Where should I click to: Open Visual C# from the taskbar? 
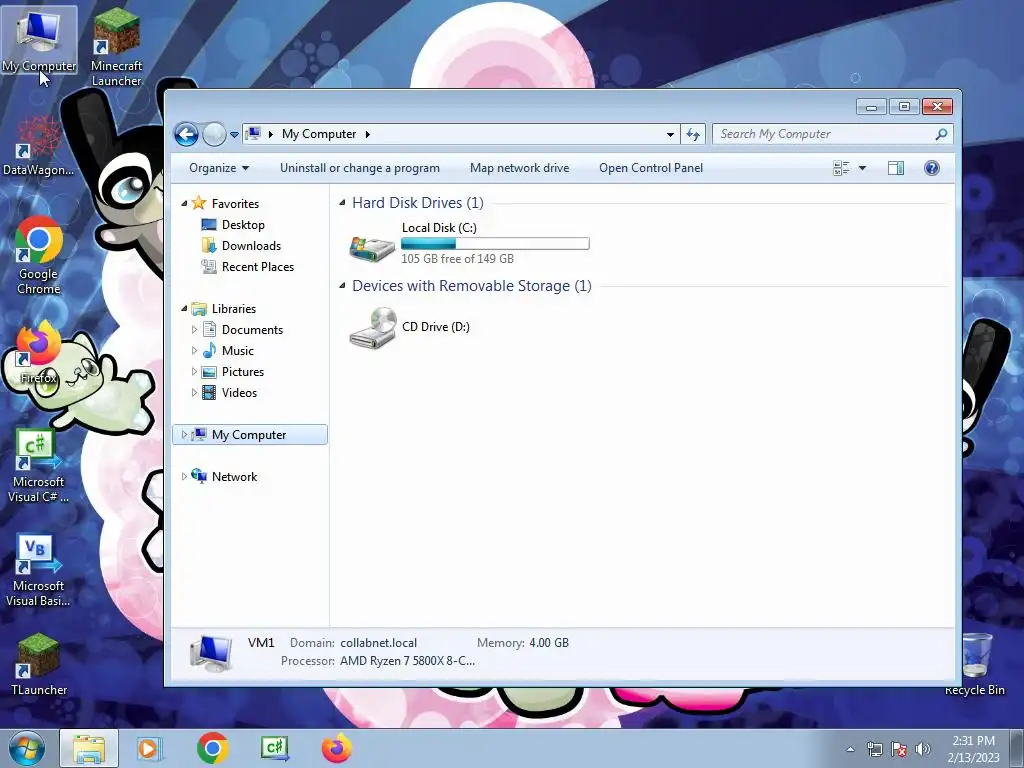[x=275, y=748]
